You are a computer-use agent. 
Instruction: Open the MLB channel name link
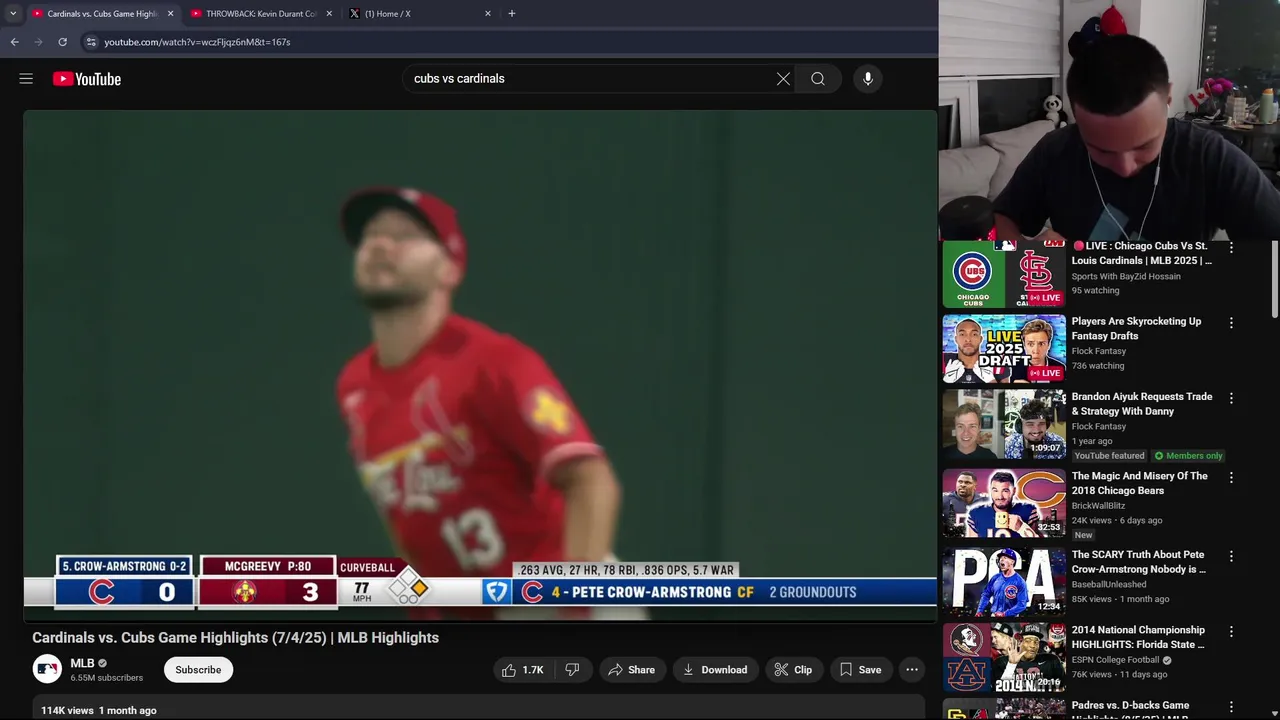click(x=82, y=663)
